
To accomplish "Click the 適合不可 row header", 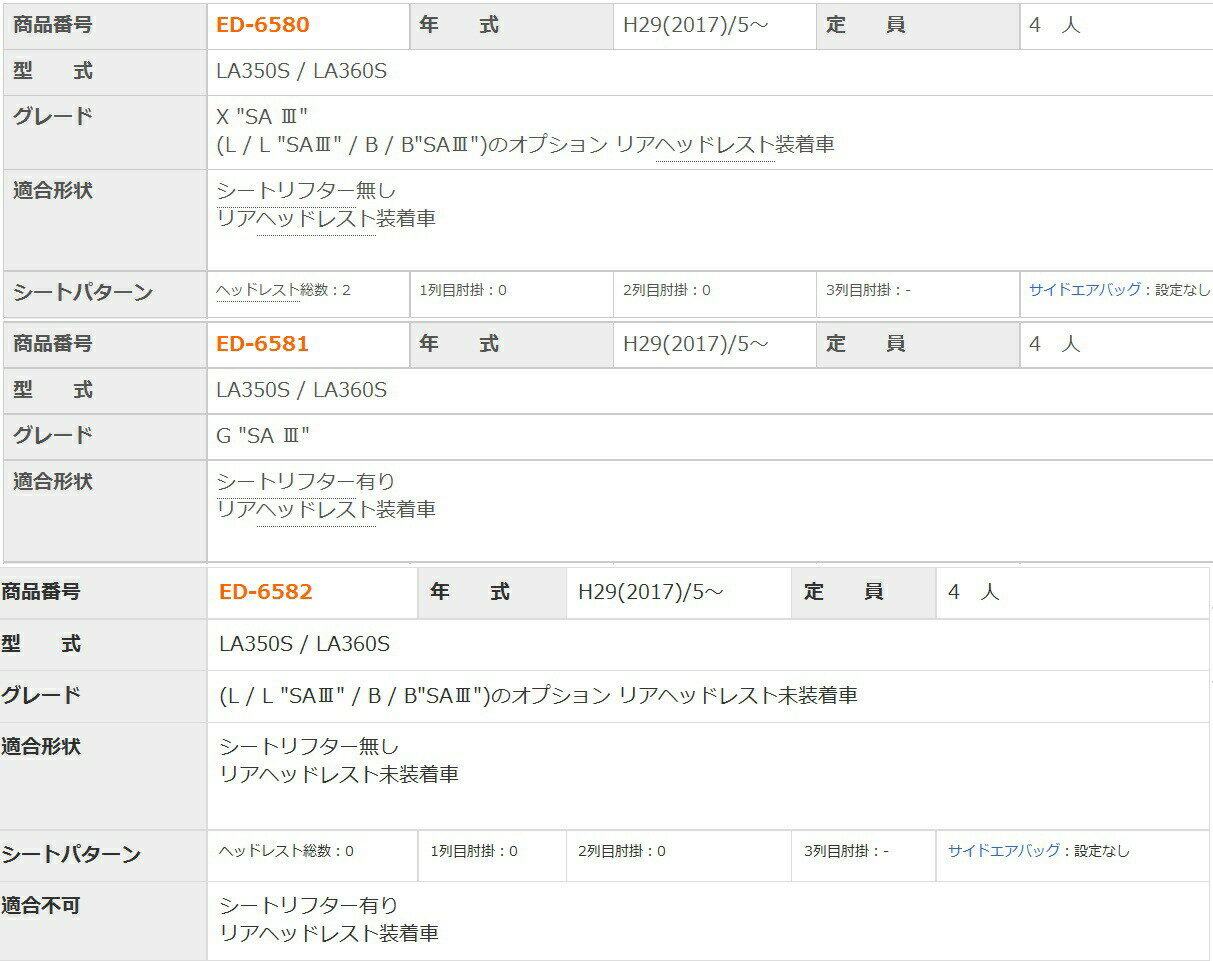I will pos(42,906).
